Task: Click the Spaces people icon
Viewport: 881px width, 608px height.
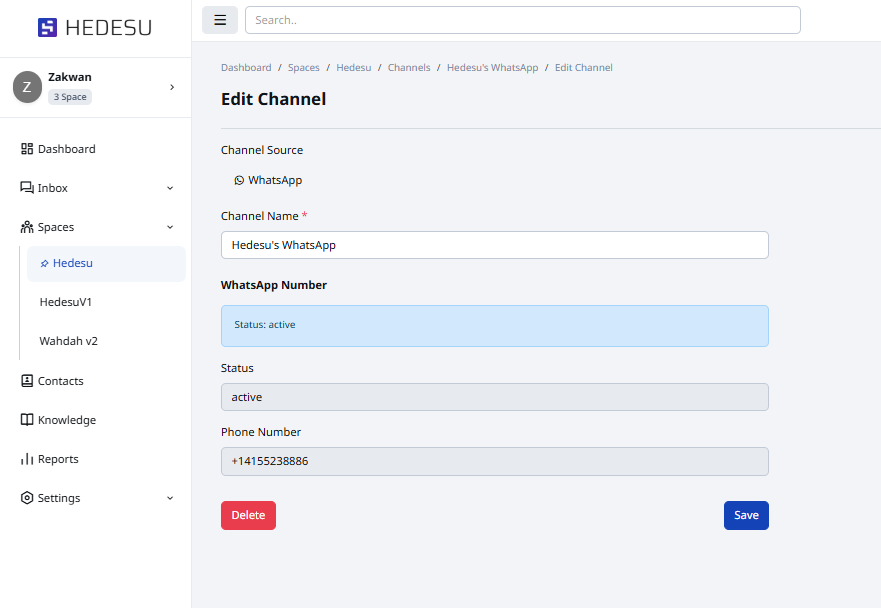Action: click(x=27, y=227)
